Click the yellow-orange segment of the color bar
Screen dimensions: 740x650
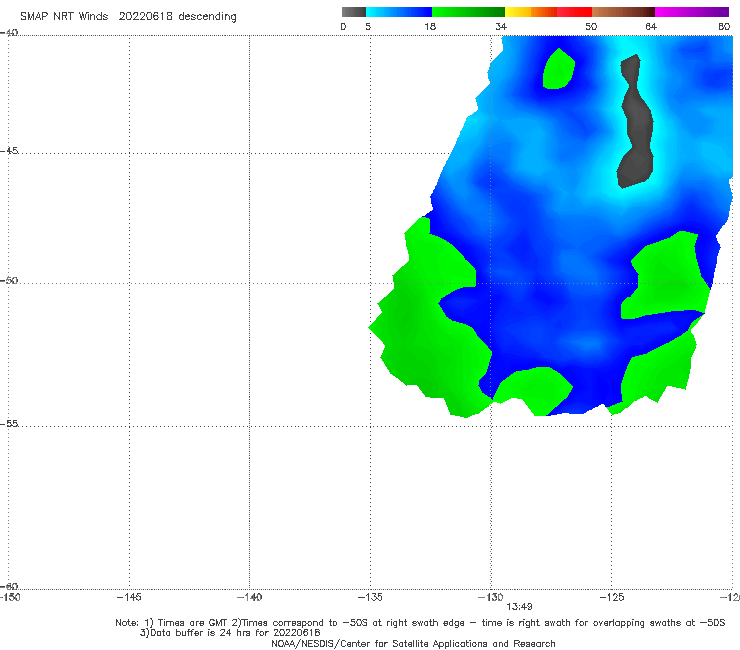530,12
